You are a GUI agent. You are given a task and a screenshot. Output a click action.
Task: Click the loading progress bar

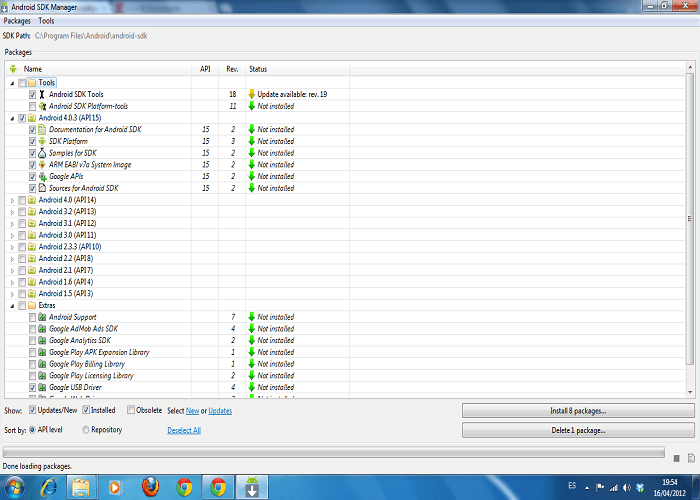click(333, 452)
